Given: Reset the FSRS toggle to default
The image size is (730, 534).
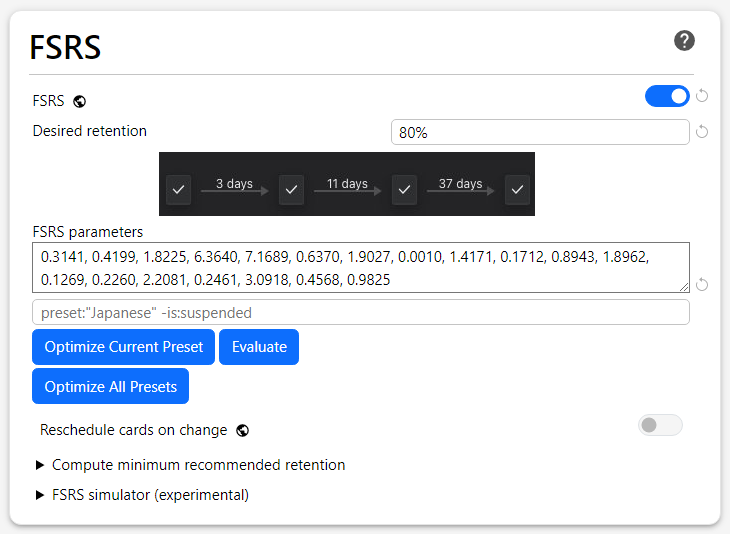Looking at the screenshot, I should coord(702,96).
